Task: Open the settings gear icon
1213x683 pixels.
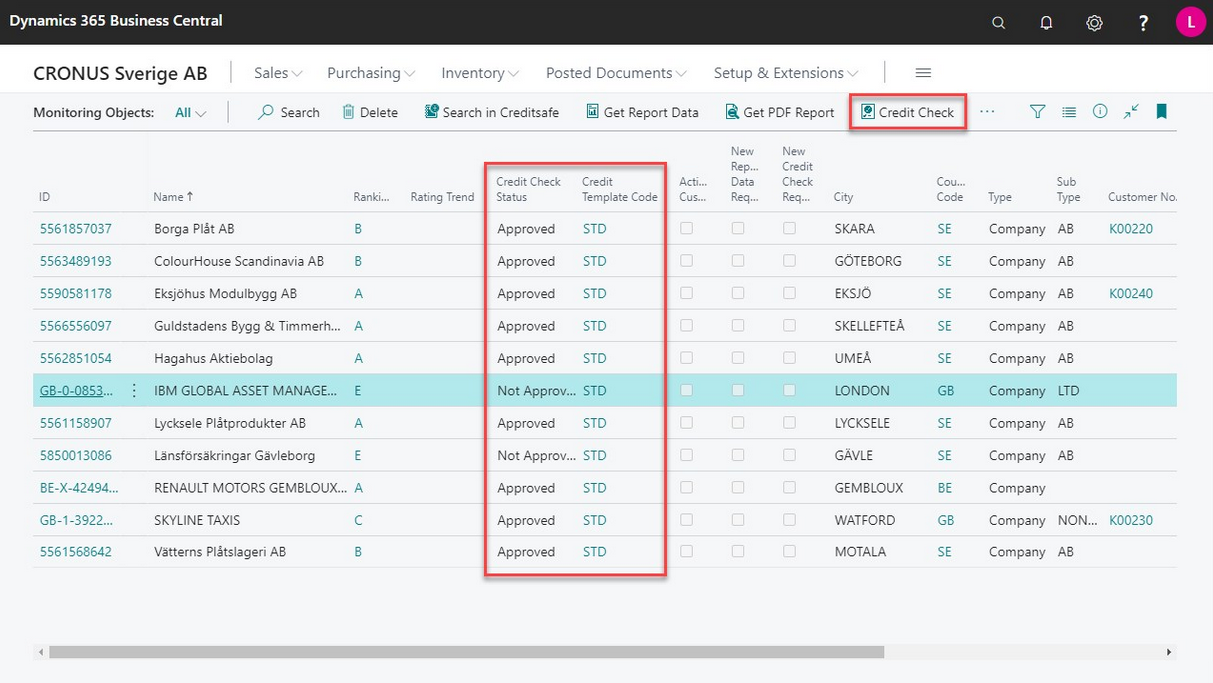Action: 1094,22
